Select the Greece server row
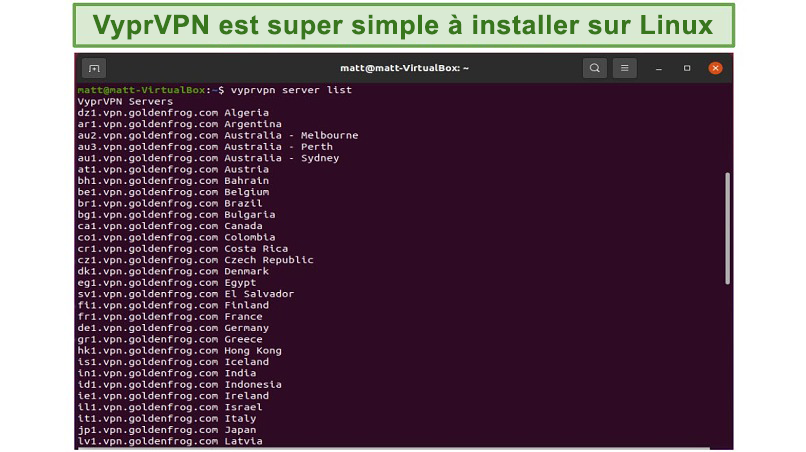This screenshot has height=452, width=806. coord(170,339)
